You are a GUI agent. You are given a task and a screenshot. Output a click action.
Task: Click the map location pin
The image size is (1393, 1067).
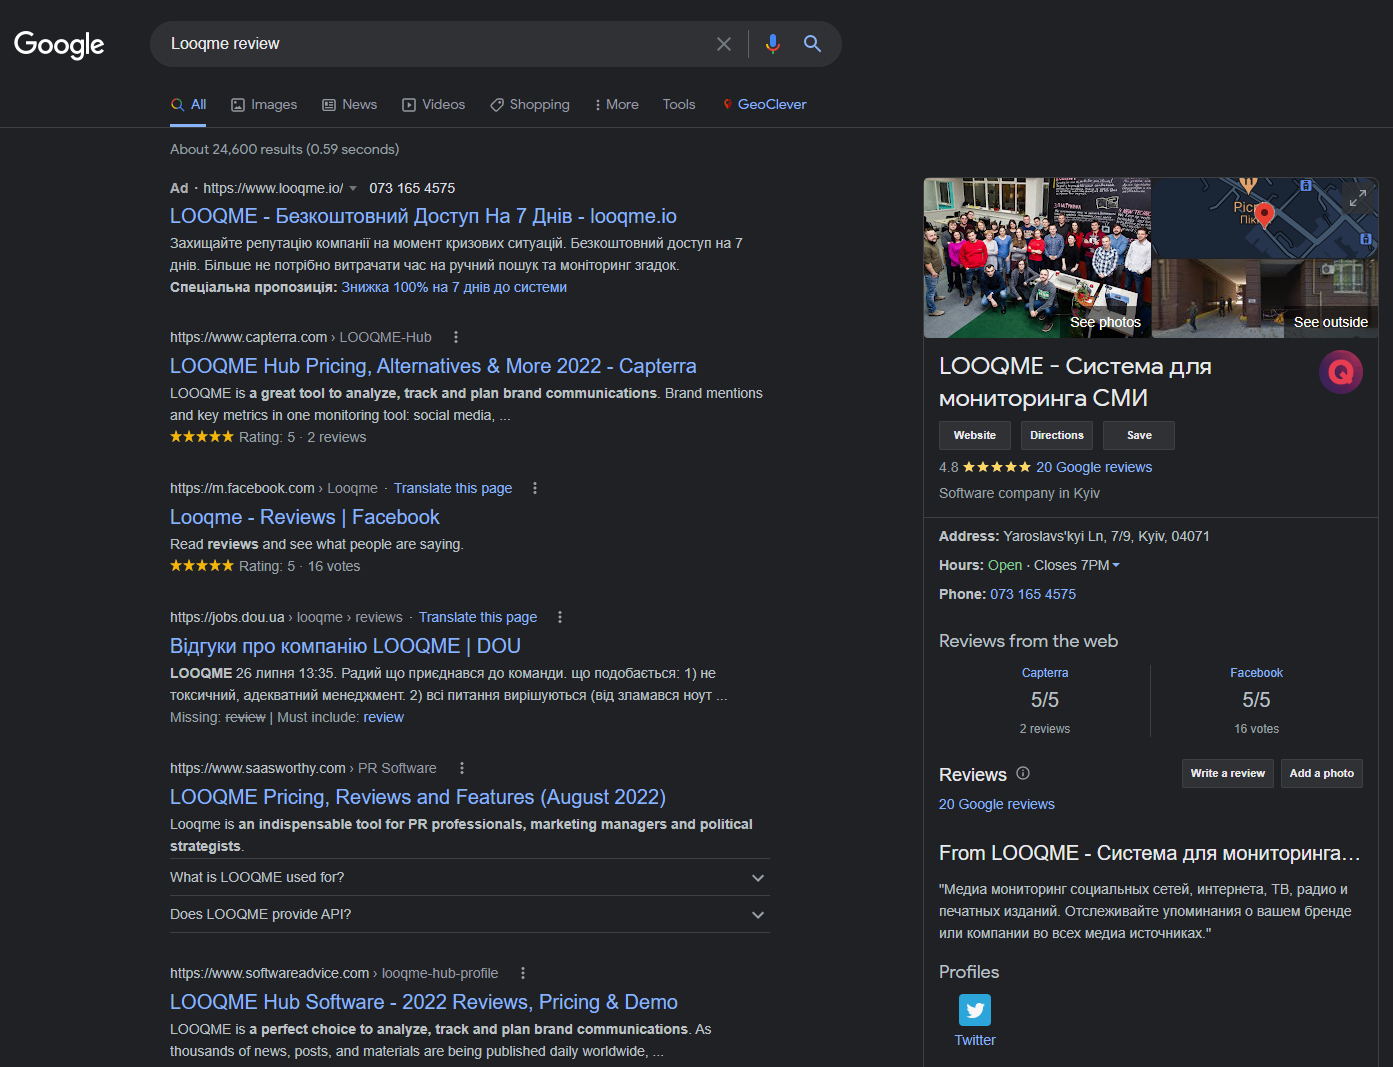(x=1264, y=214)
